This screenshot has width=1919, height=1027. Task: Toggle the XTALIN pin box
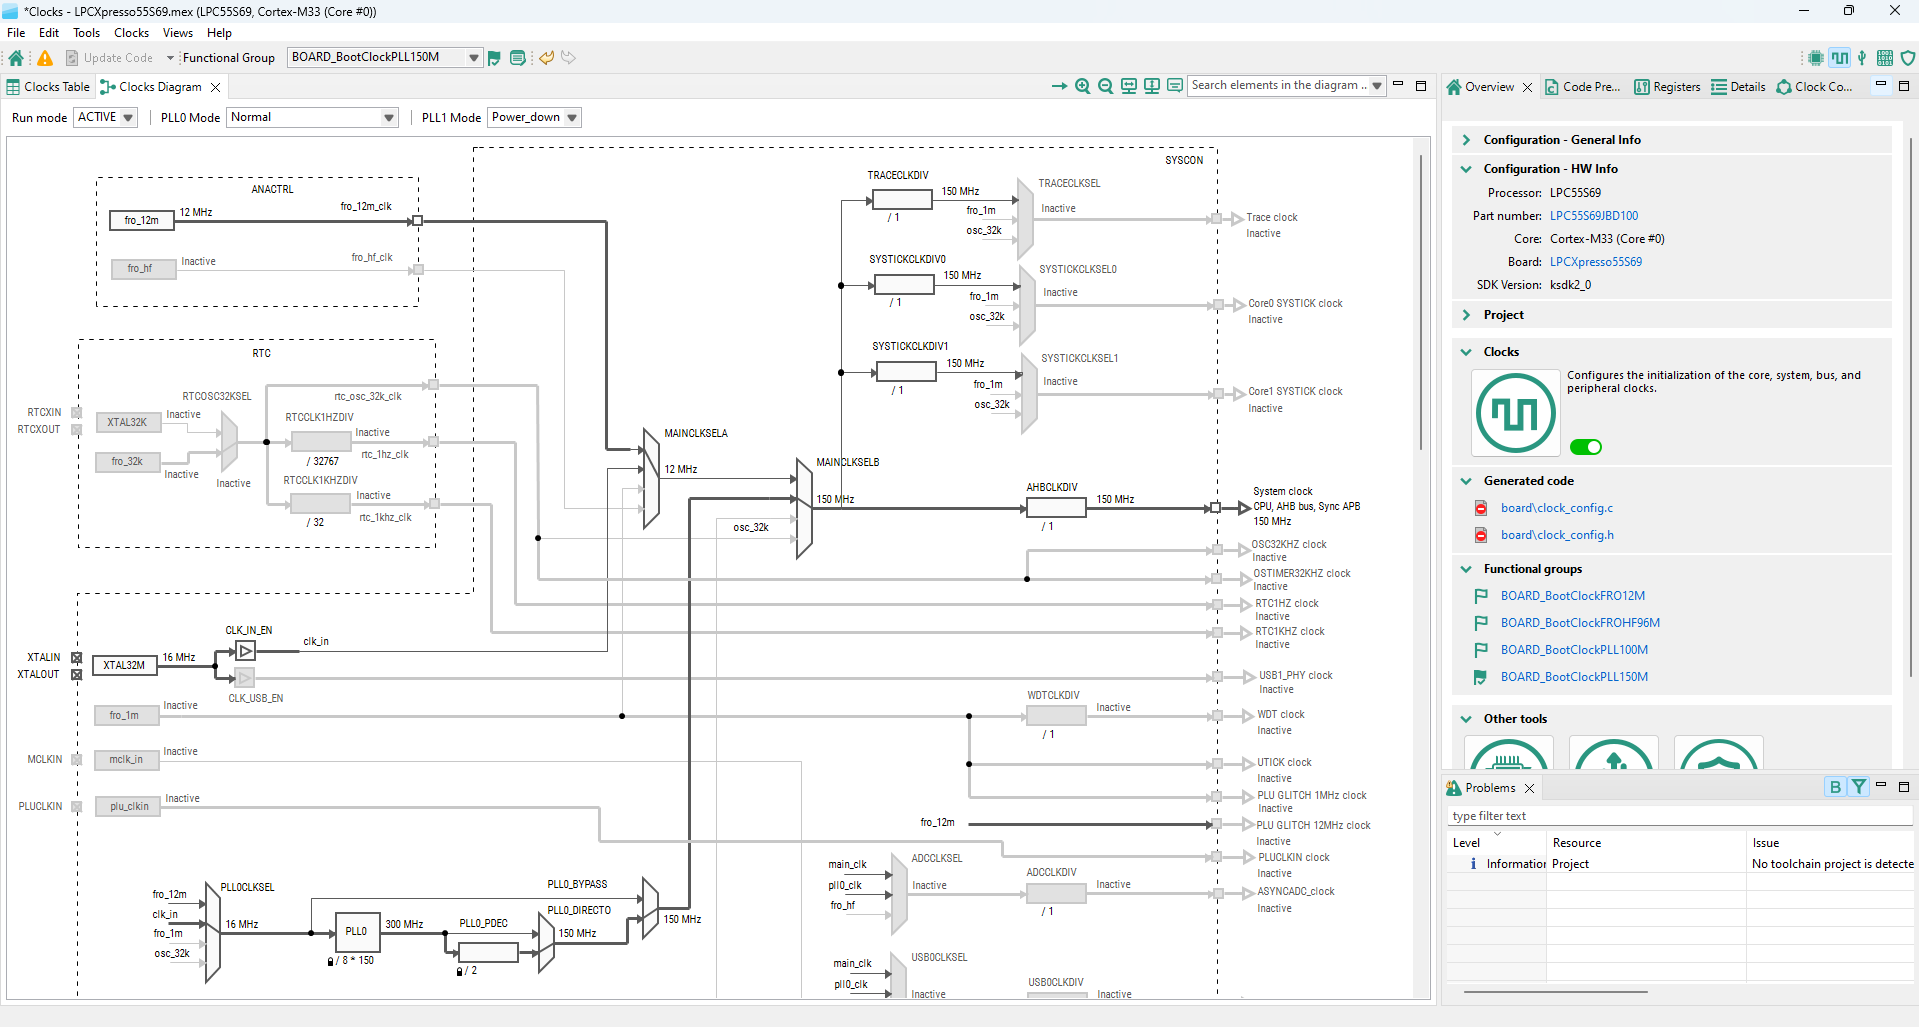76,658
